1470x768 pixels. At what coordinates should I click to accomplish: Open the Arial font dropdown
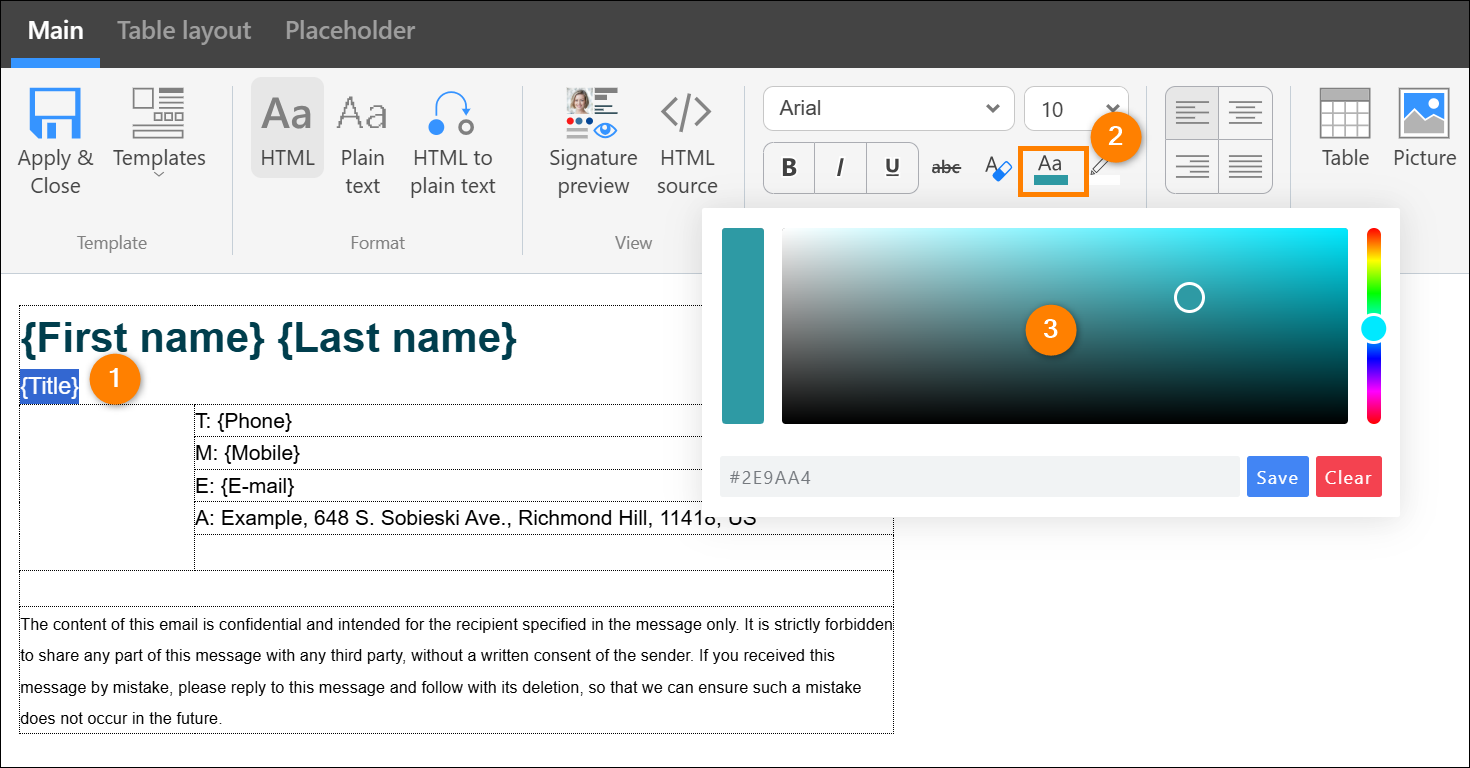(888, 108)
